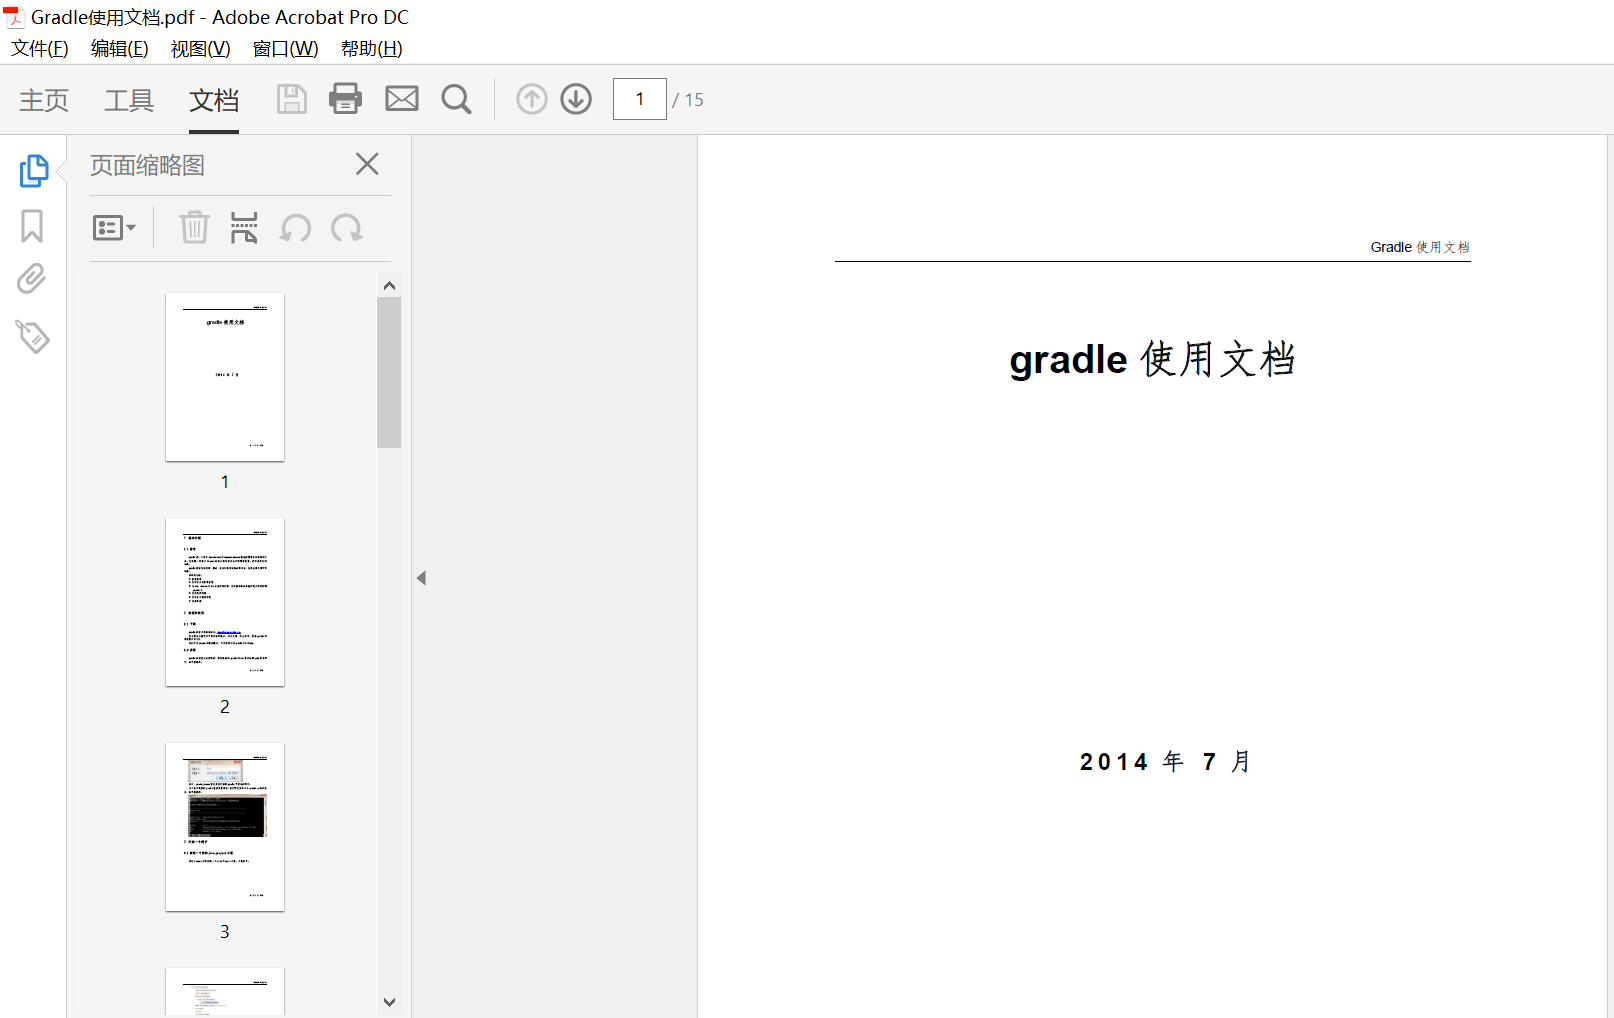Rotate page clockwise icon
Image resolution: width=1614 pixels, height=1018 pixels.
(347, 228)
